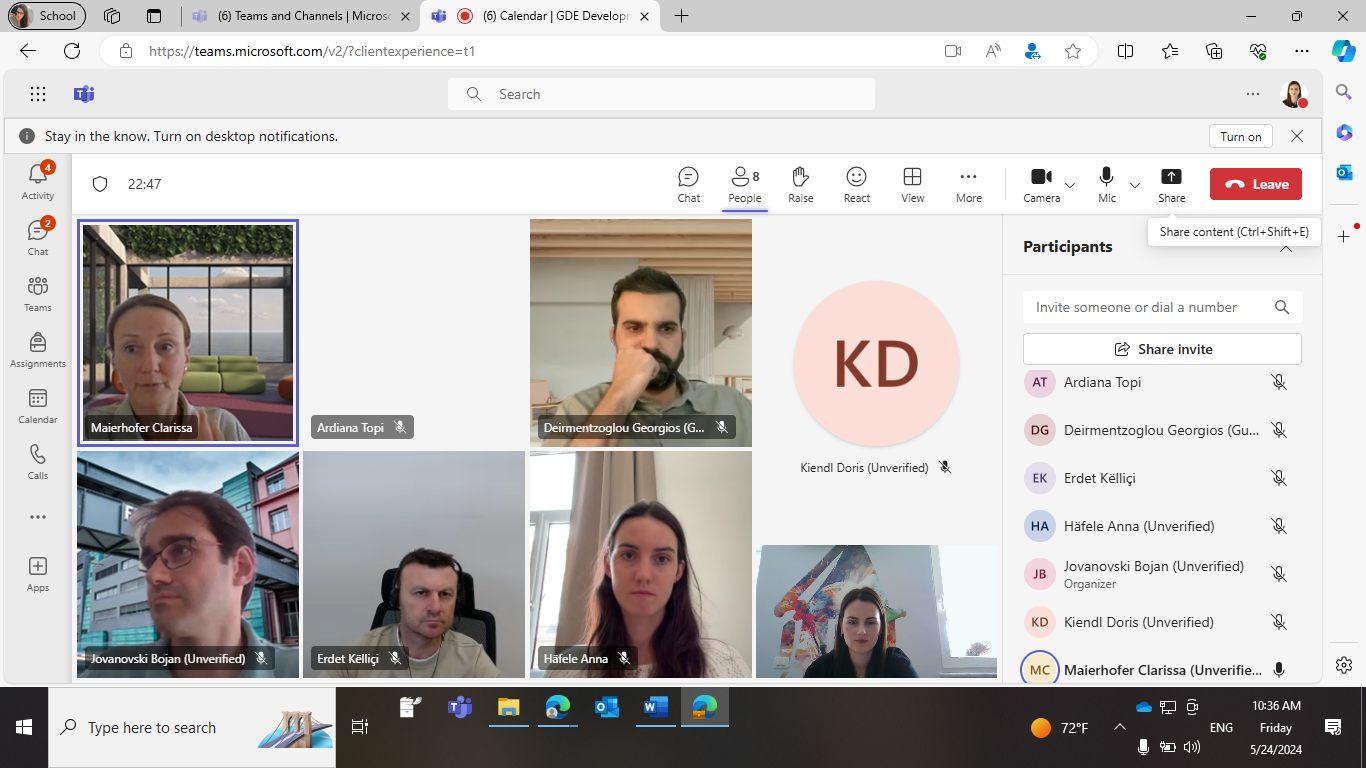Open Activity feed in left sidebar
The image size is (1366, 768).
pyautogui.click(x=38, y=181)
